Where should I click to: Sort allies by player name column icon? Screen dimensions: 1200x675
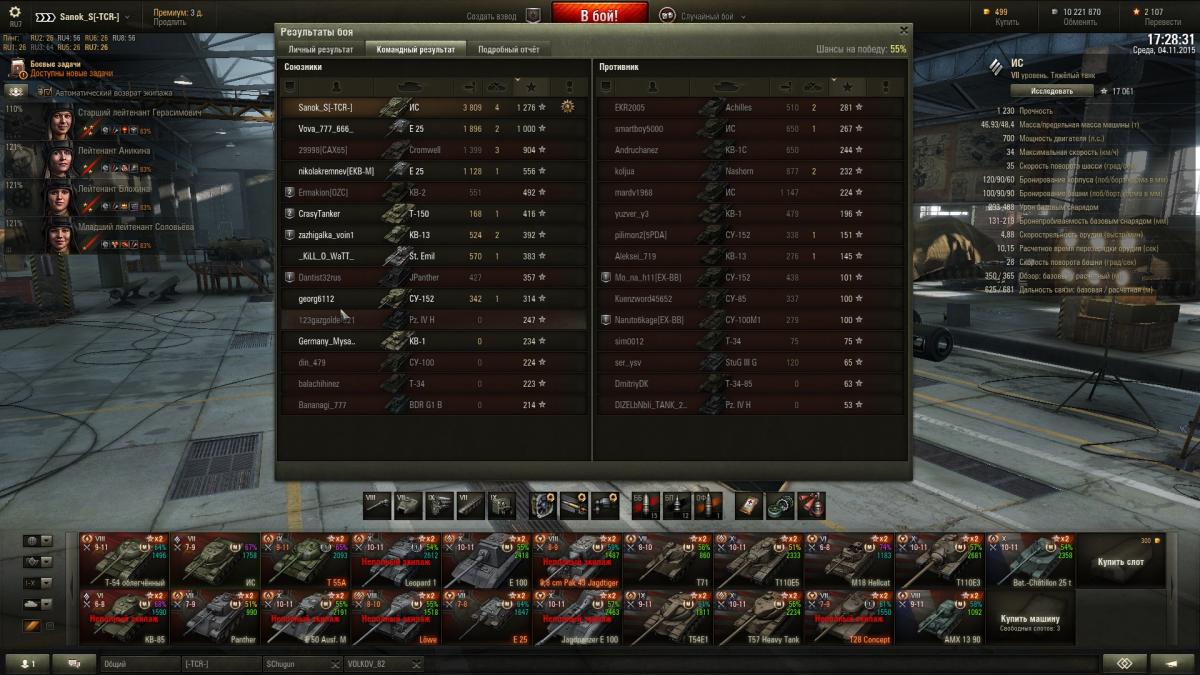[337, 87]
